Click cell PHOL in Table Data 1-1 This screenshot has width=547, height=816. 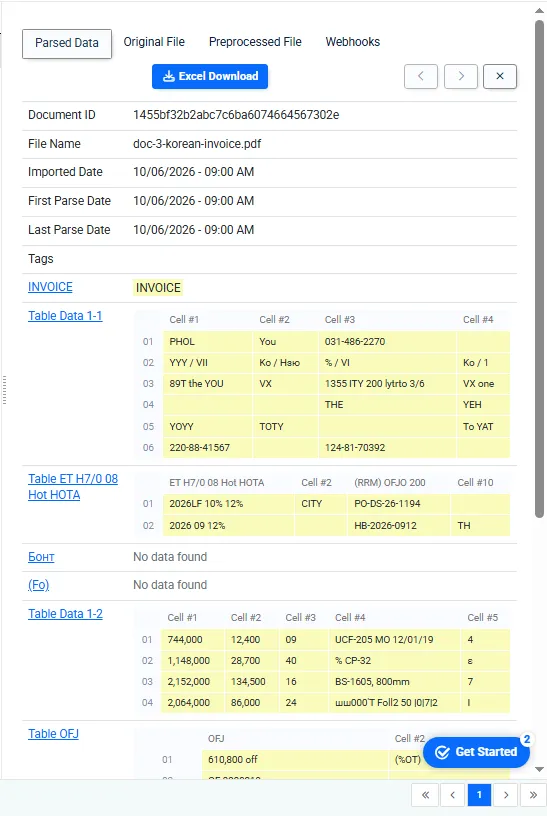208,341
